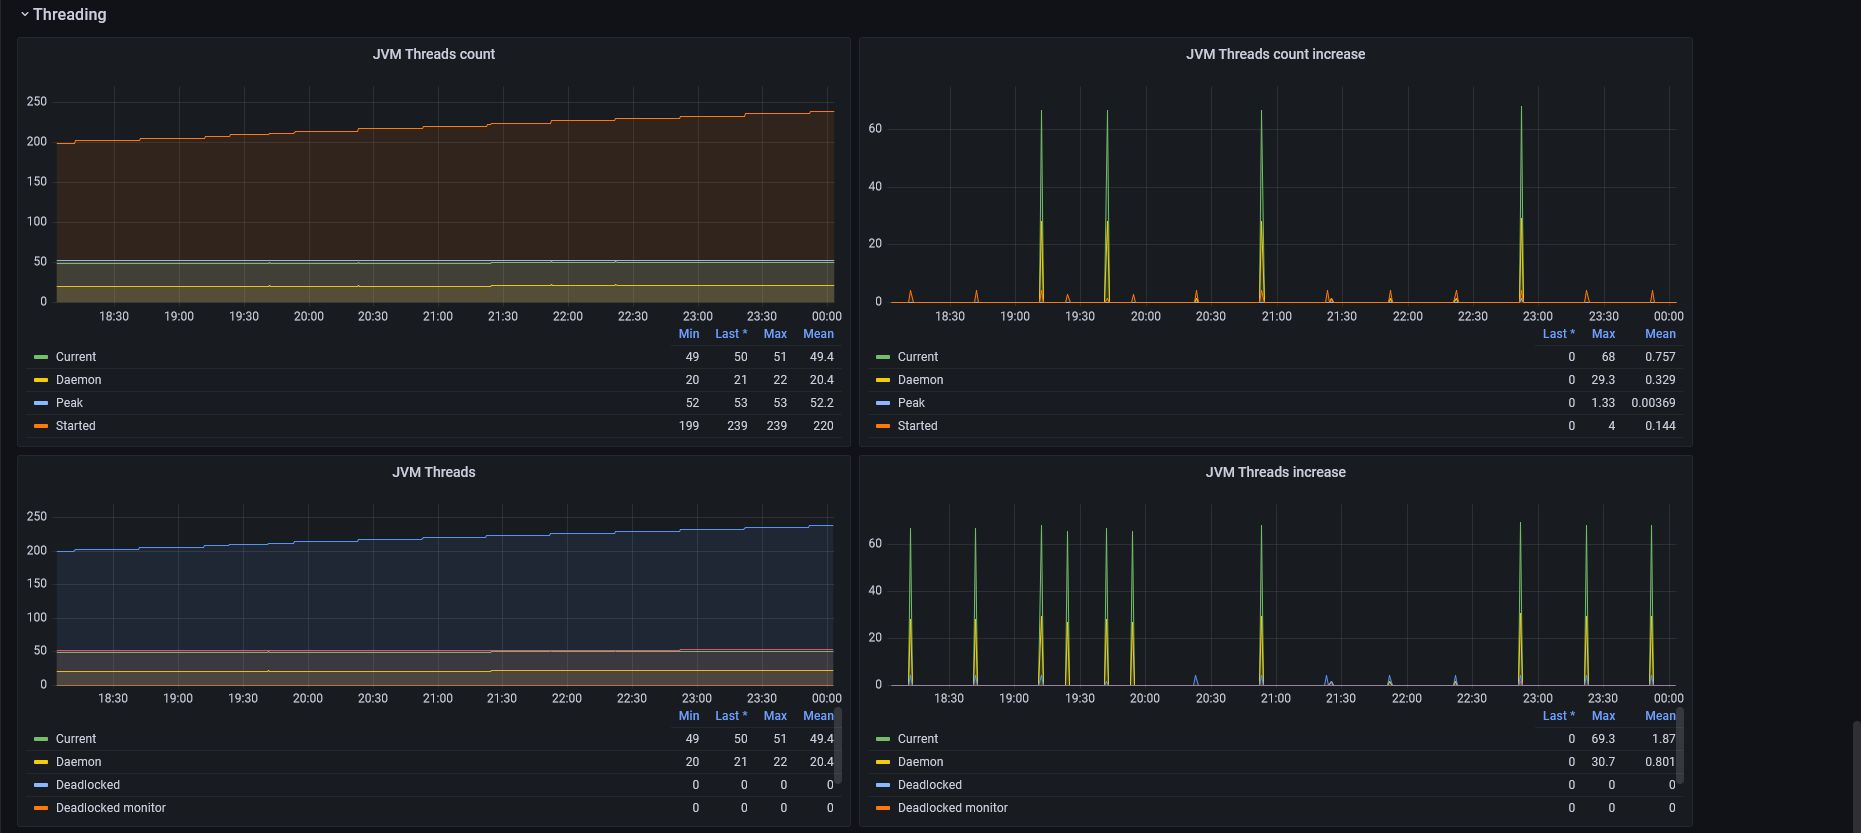Click the 18:30 x-axis label in Threads count increase
Viewport: 1861px width, 833px height.
949,316
